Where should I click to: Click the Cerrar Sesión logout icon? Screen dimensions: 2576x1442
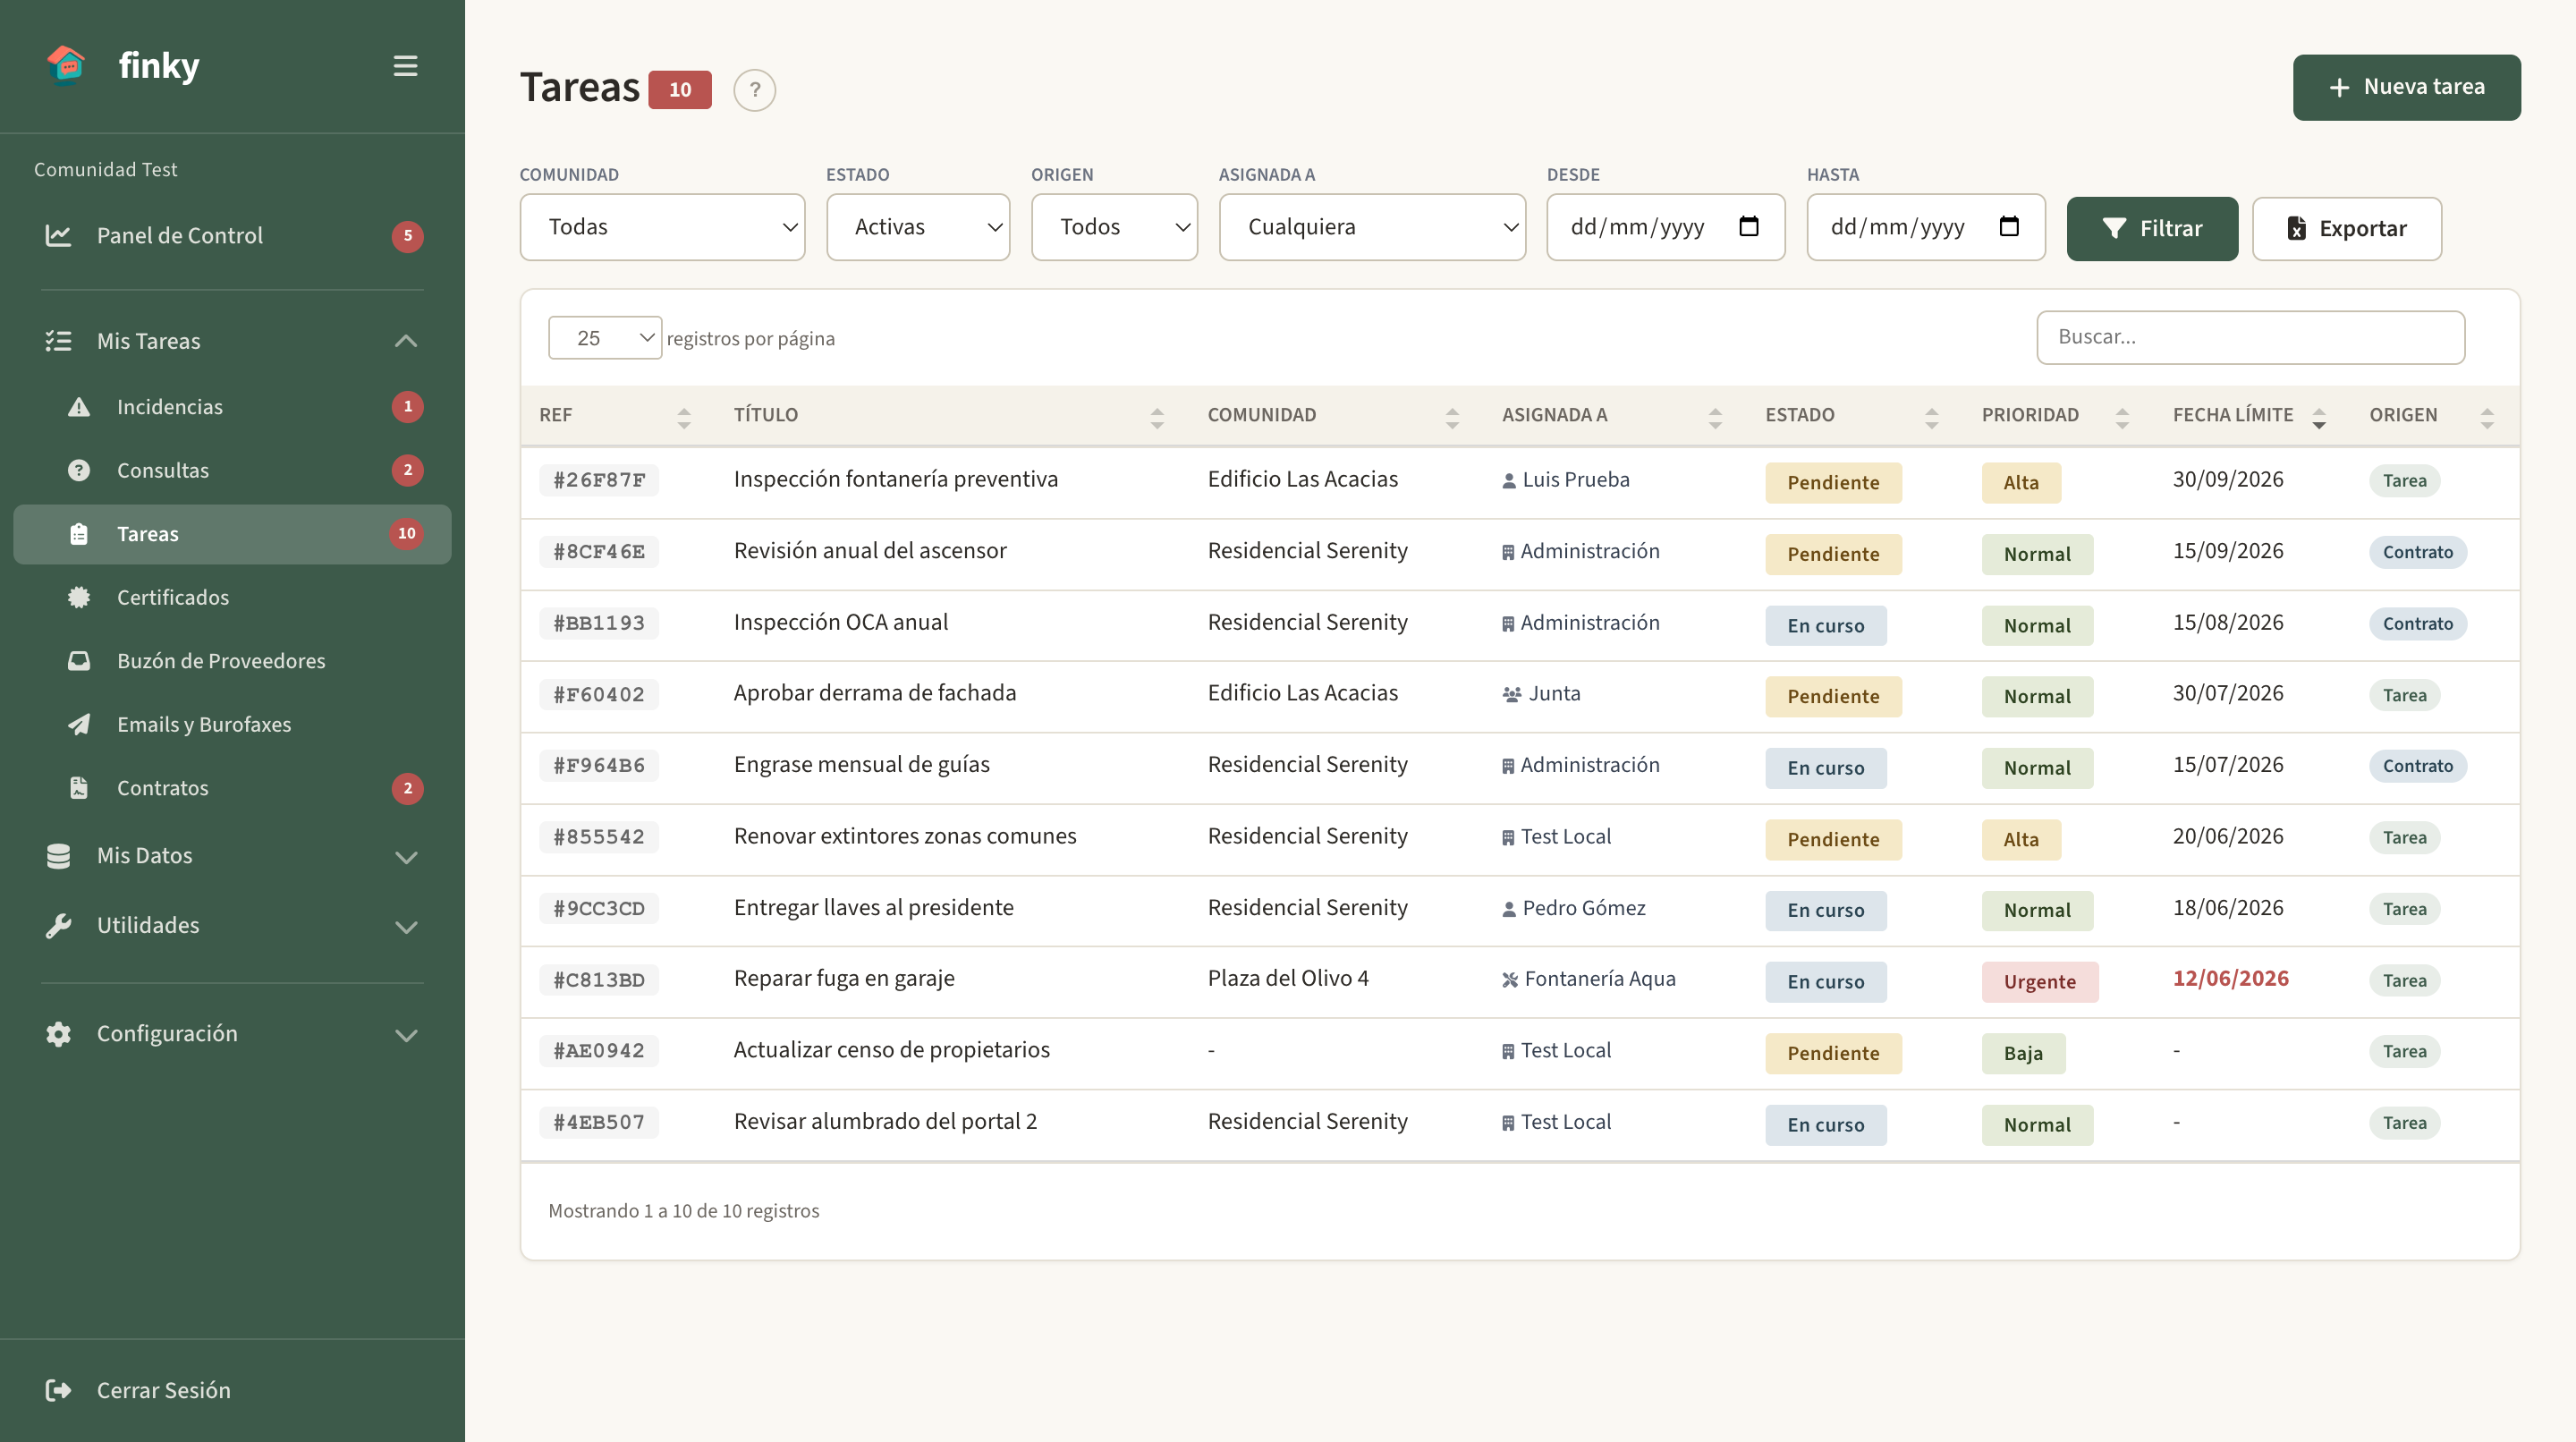(58, 1390)
